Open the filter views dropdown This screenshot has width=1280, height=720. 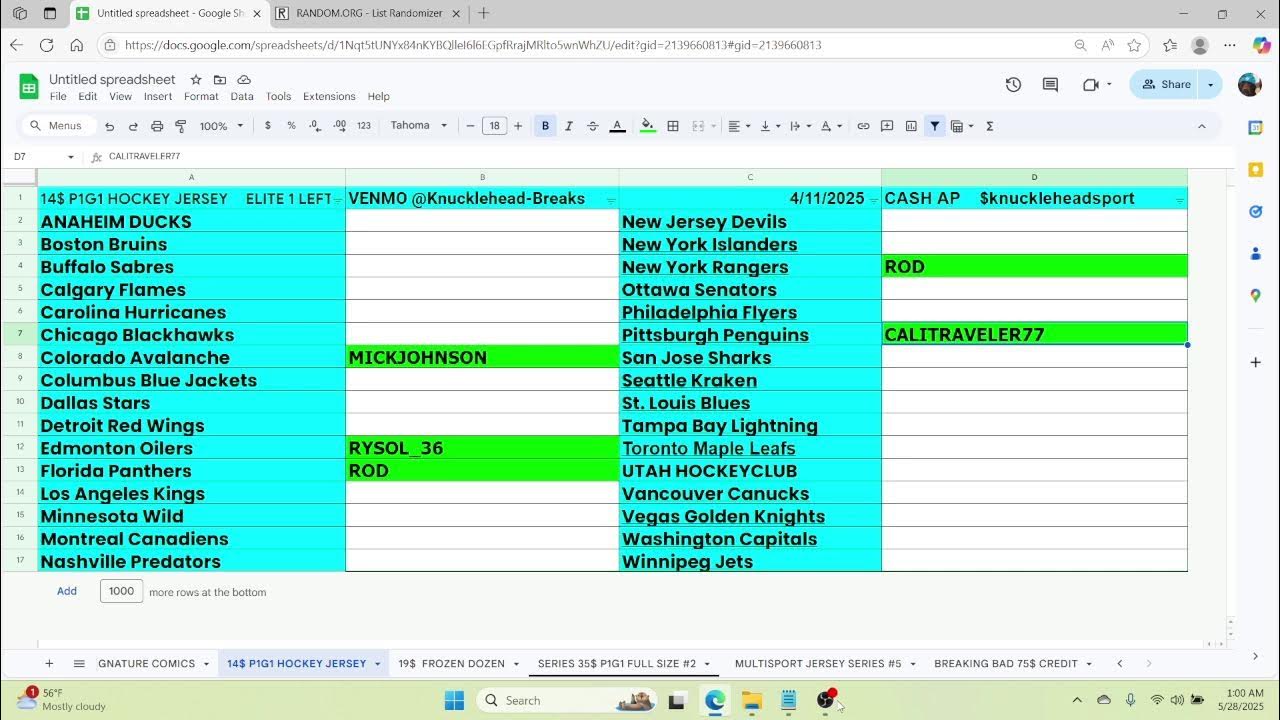[x=962, y=126]
